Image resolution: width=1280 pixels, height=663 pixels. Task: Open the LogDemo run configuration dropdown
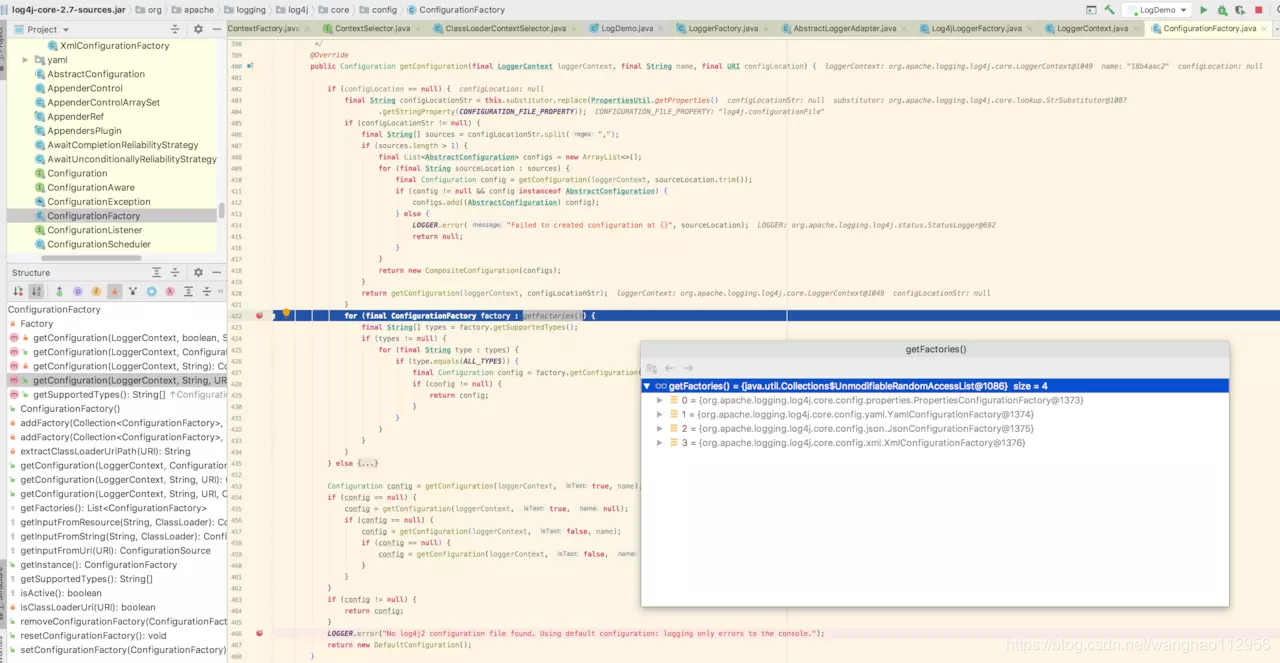point(1157,10)
